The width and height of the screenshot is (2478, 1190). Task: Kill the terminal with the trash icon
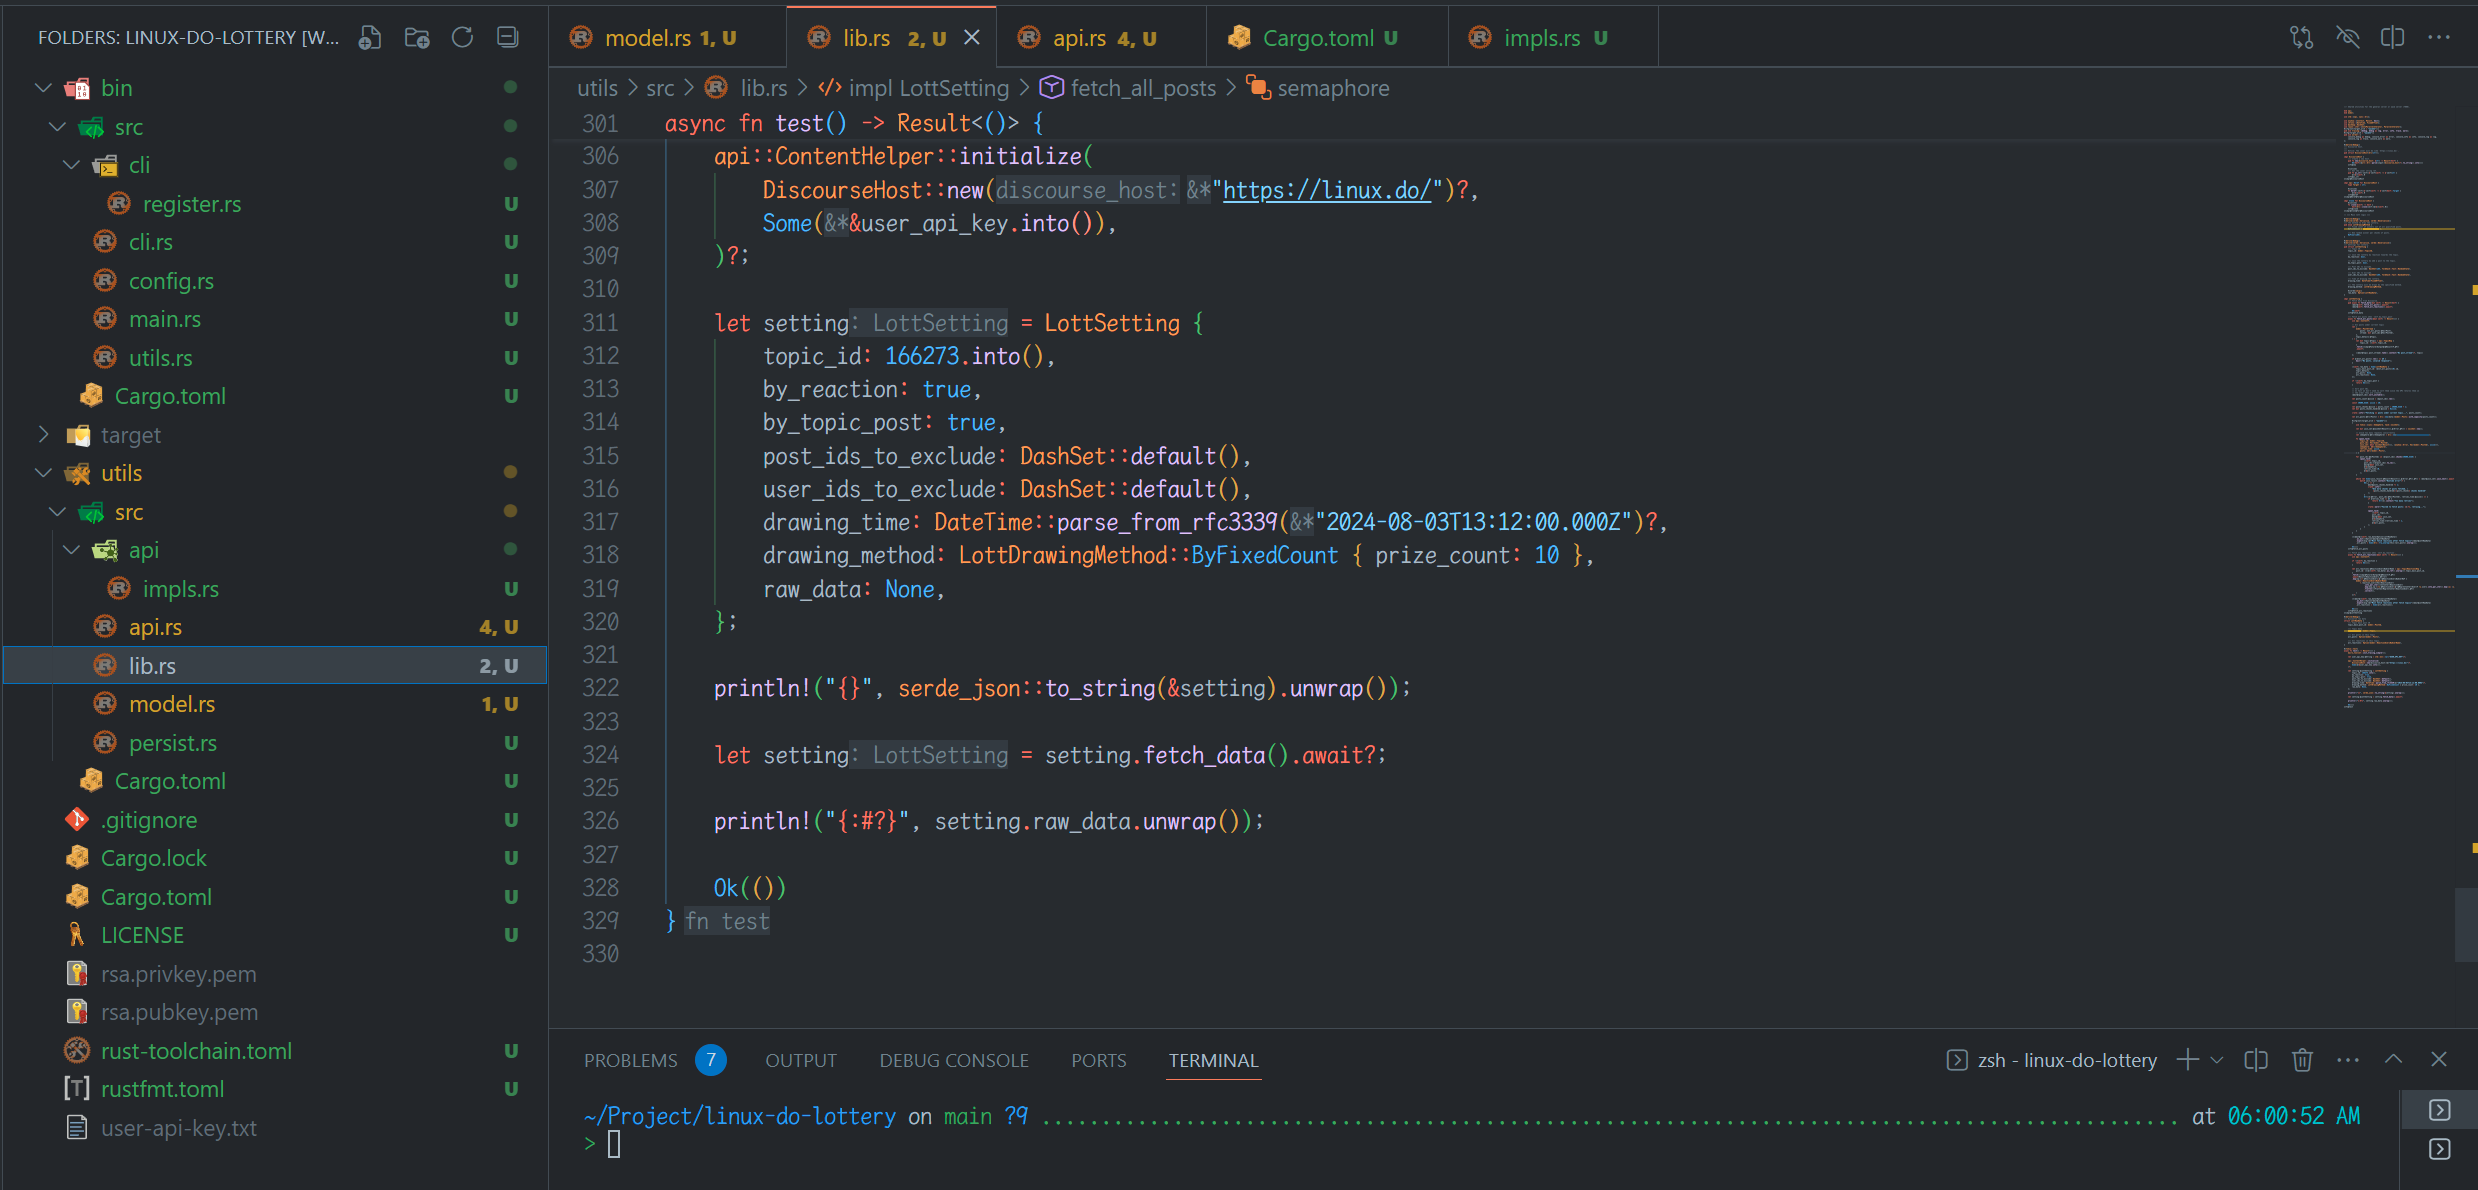point(2302,1060)
